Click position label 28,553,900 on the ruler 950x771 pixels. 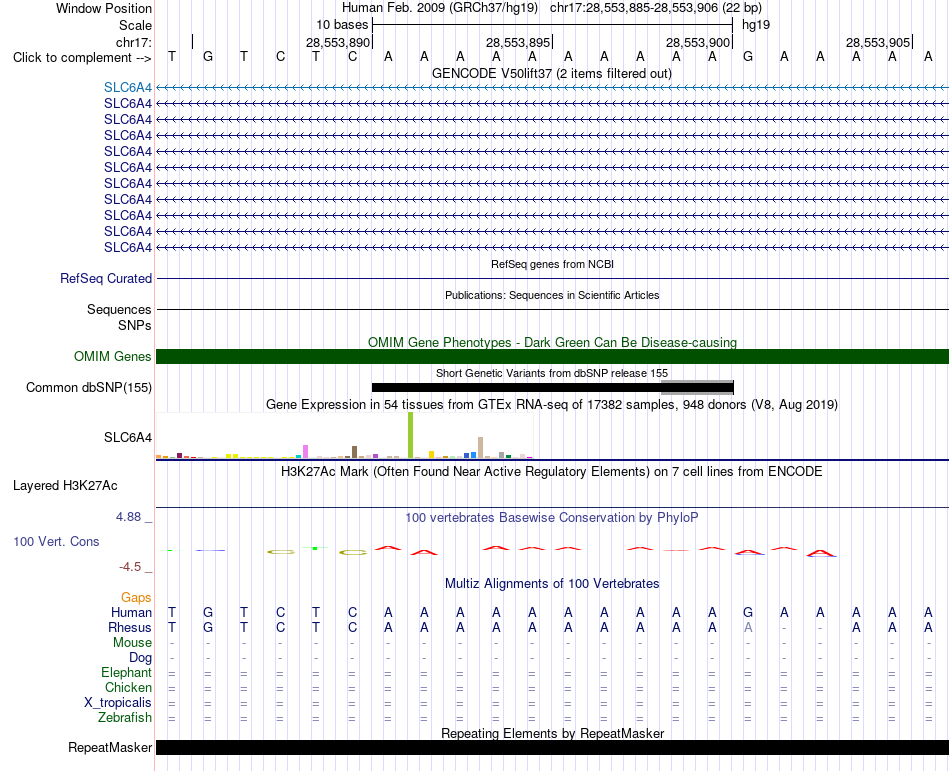click(697, 42)
